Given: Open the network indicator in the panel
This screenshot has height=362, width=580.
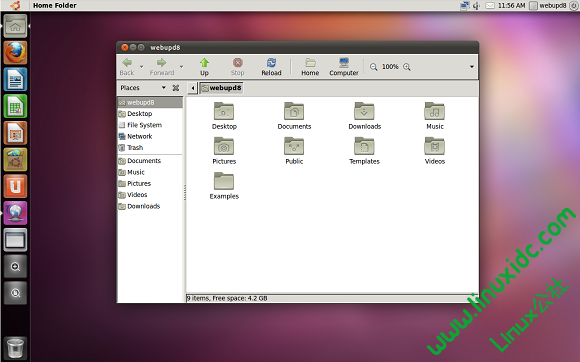Looking at the screenshot, I should [465, 6].
